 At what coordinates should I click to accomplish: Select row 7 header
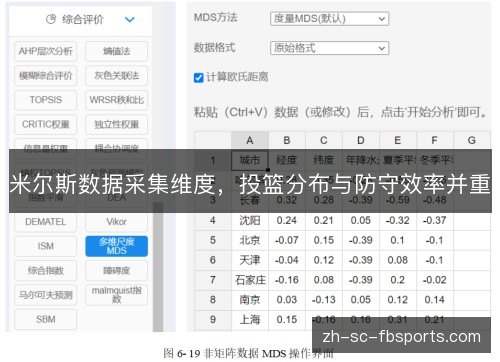(213, 280)
